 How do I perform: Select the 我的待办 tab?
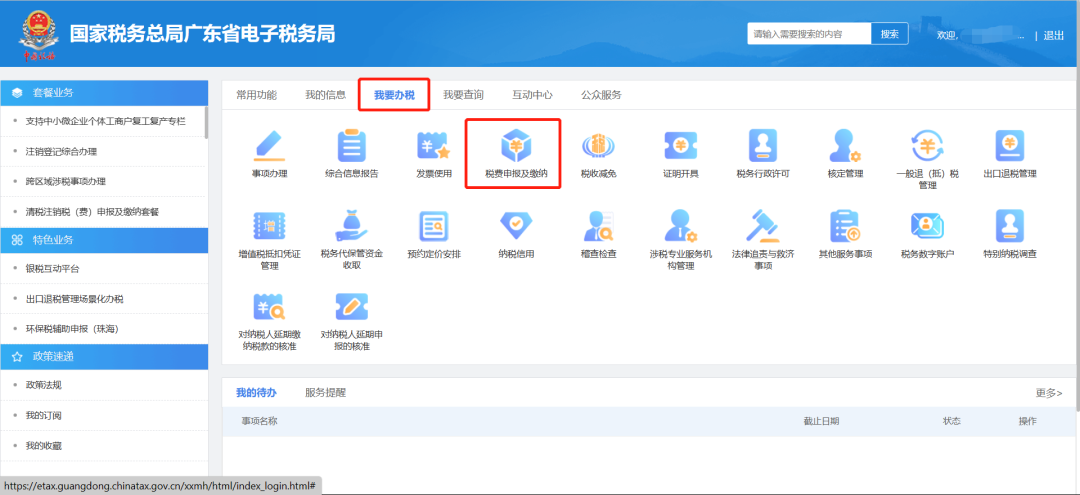(x=256, y=393)
